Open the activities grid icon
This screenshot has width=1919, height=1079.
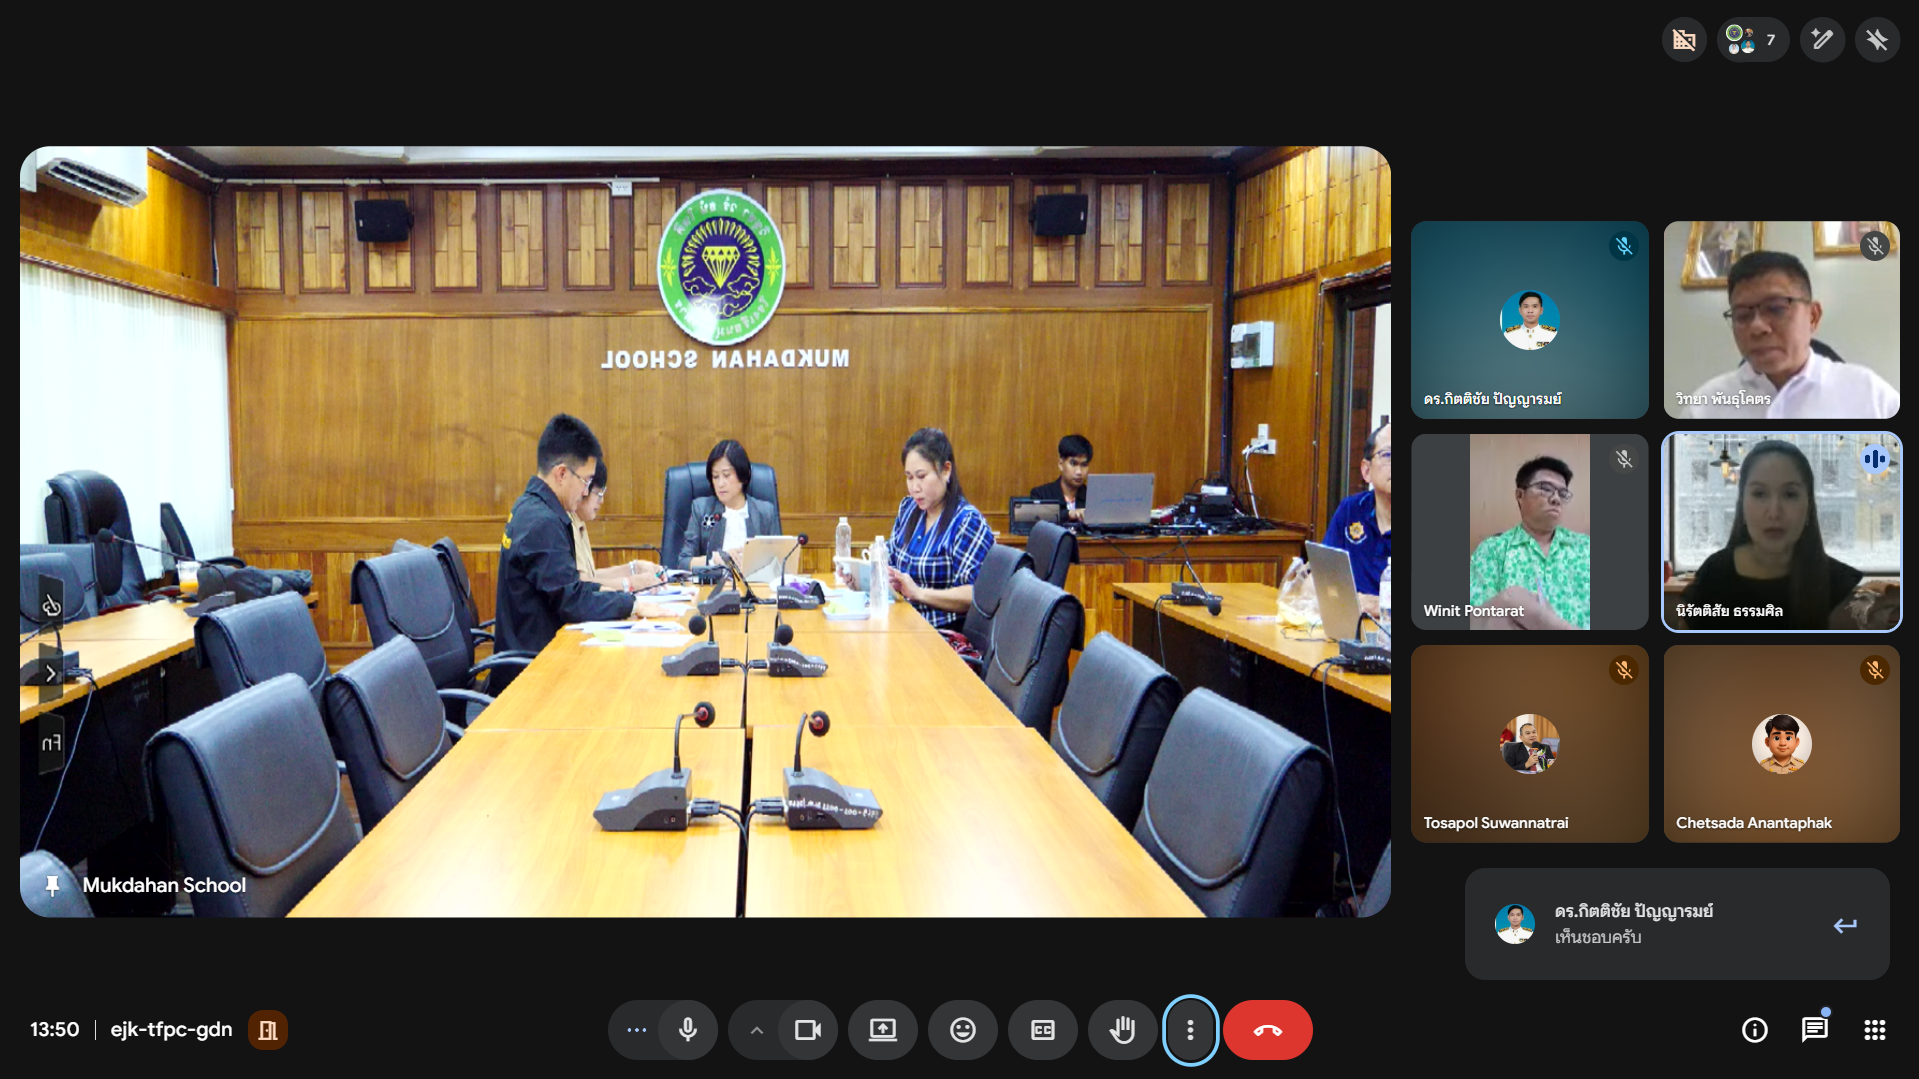point(1874,1030)
